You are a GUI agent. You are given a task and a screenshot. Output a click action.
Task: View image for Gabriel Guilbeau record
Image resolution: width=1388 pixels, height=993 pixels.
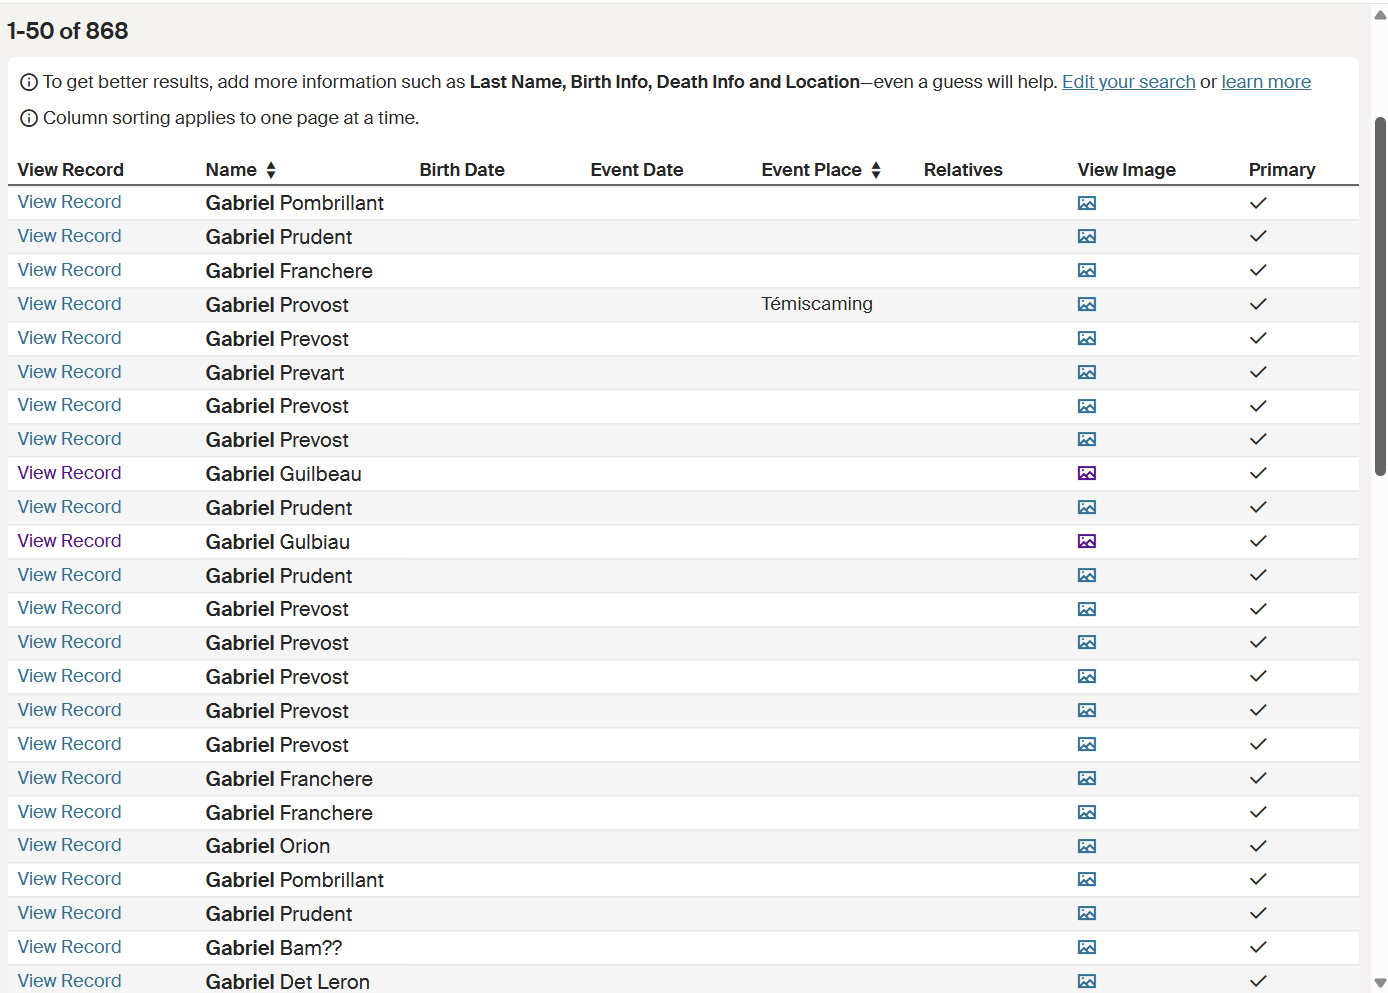1087,473
